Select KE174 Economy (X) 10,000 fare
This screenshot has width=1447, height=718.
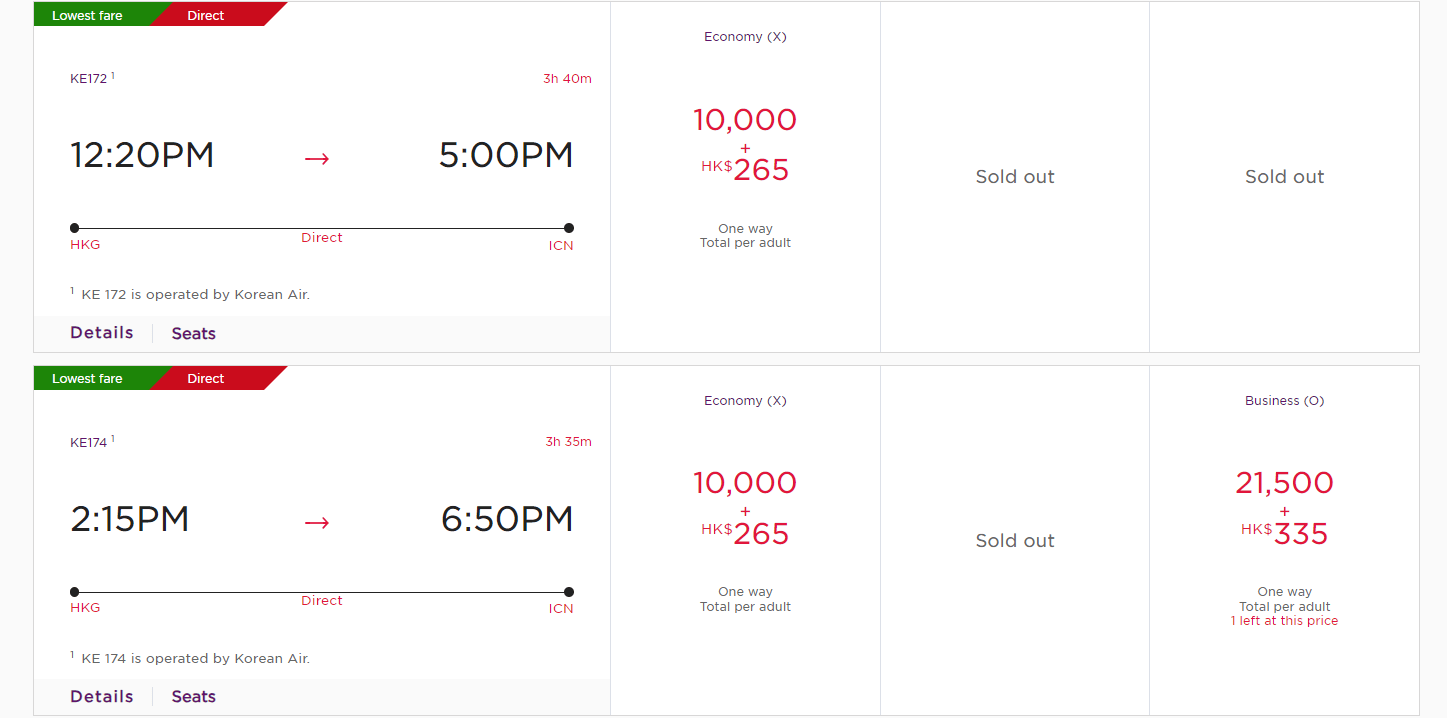pyautogui.click(x=745, y=510)
